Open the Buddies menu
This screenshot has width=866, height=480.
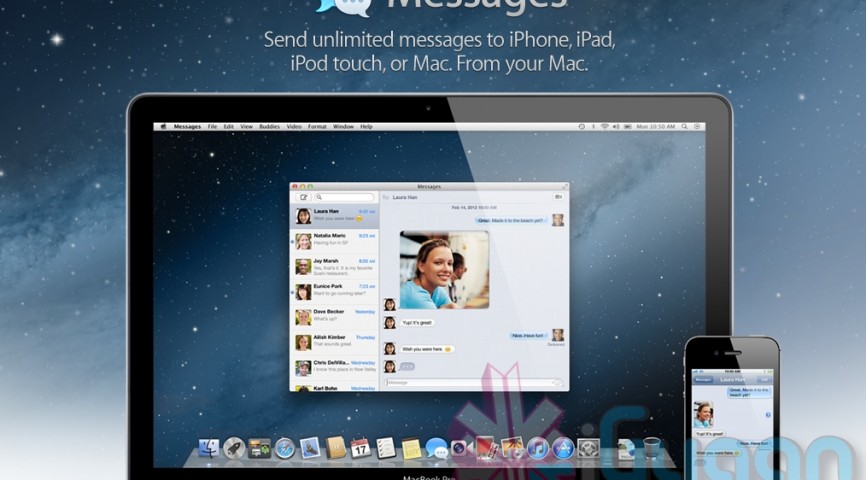[x=269, y=127]
